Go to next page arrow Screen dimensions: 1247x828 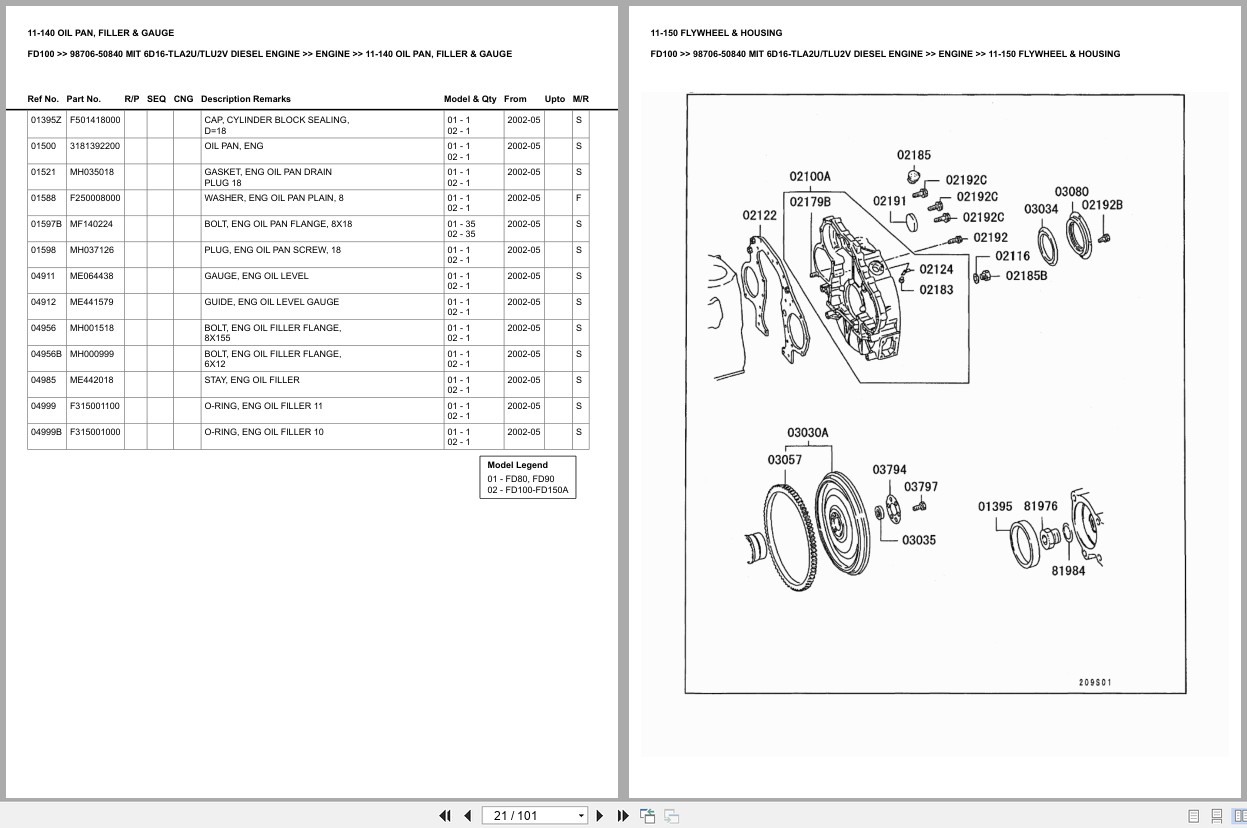coord(600,815)
